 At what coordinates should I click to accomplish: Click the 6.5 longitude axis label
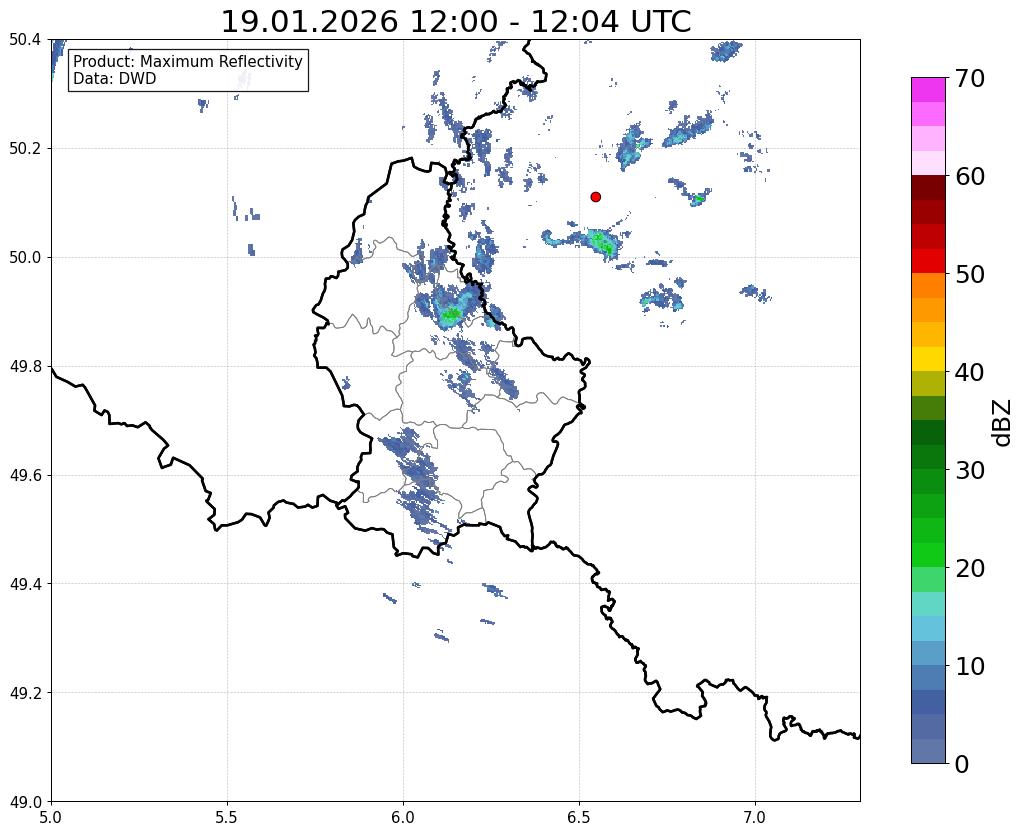tap(579, 817)
